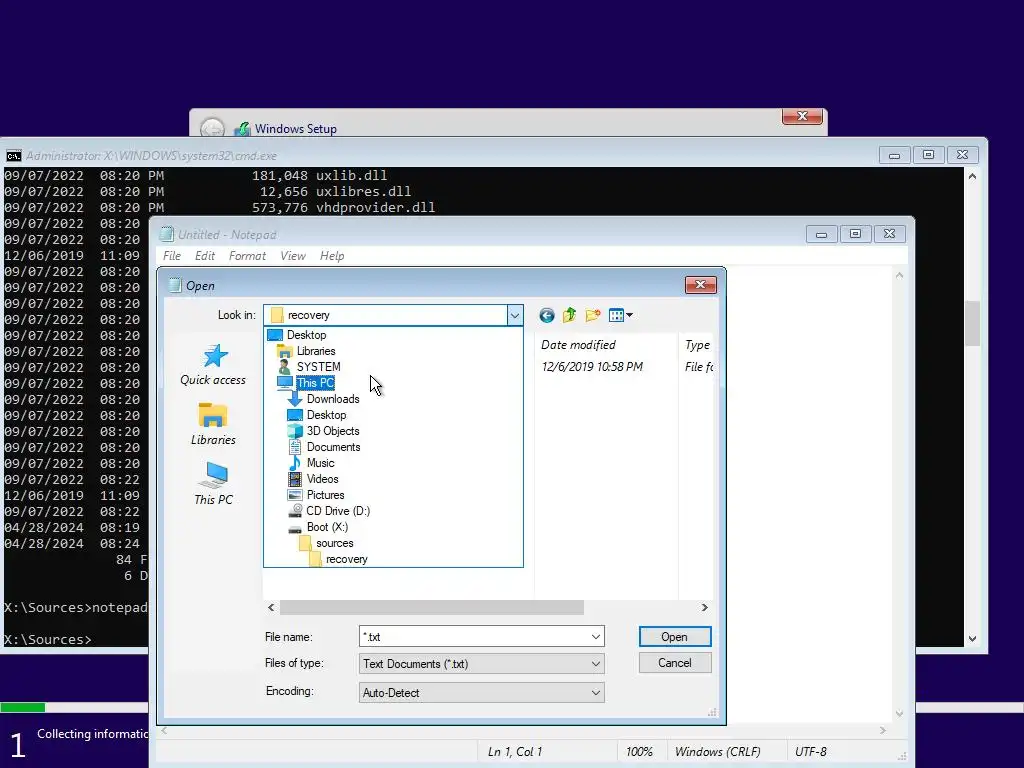
Task: Choose 3D Objects in the Look in list
Action: pos(333,431)
